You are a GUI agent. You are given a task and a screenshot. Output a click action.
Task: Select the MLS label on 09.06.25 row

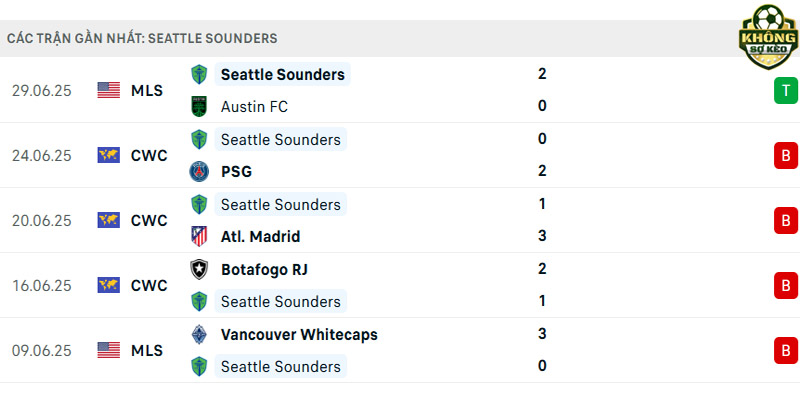[x=147, y=351]
